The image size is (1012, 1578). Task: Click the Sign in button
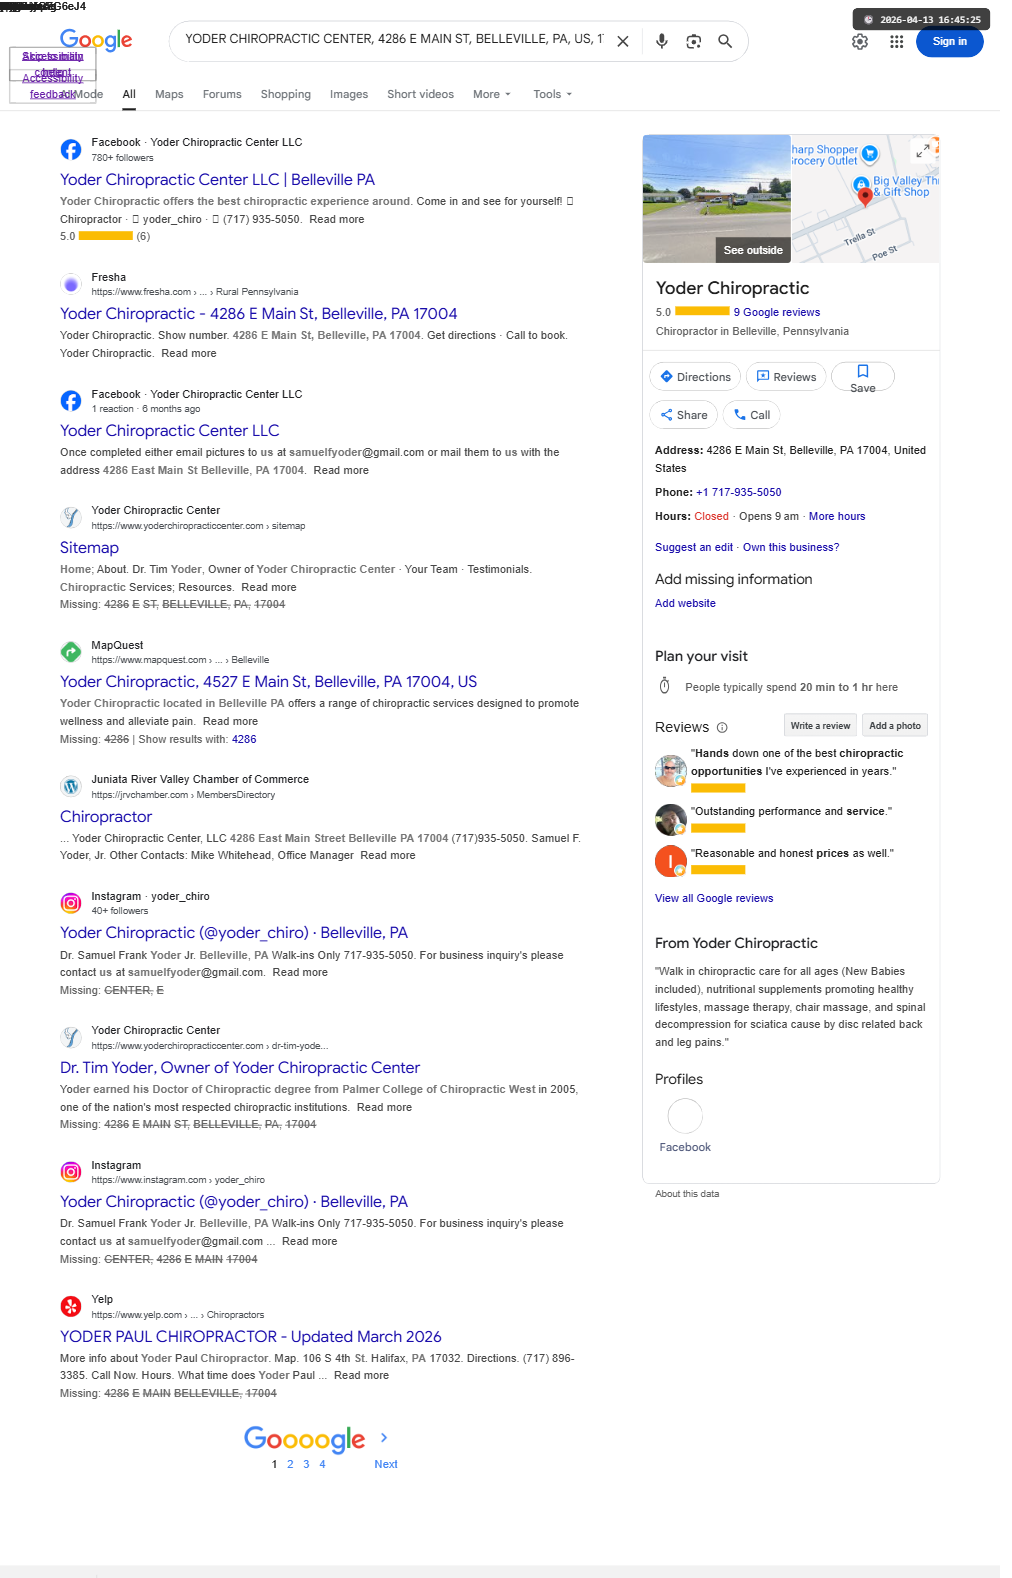point(949,42)
